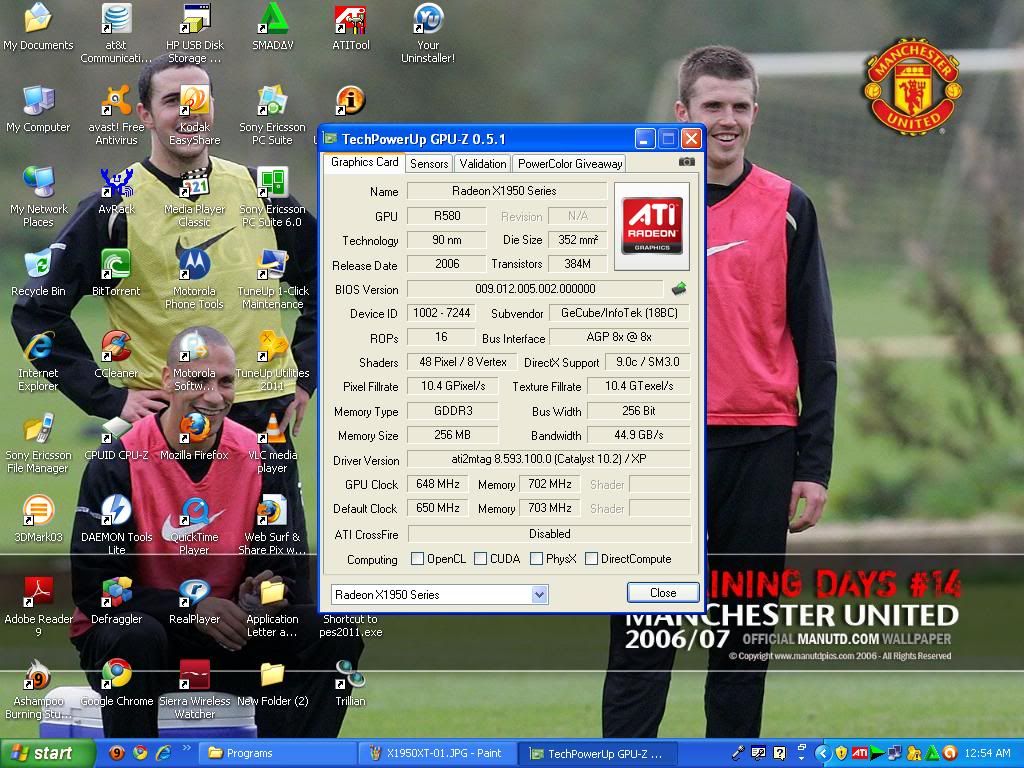This screenshot has height=768, width=1024.
Task: Click the Device ID 1002 - 7244 value
Action: 441,313
